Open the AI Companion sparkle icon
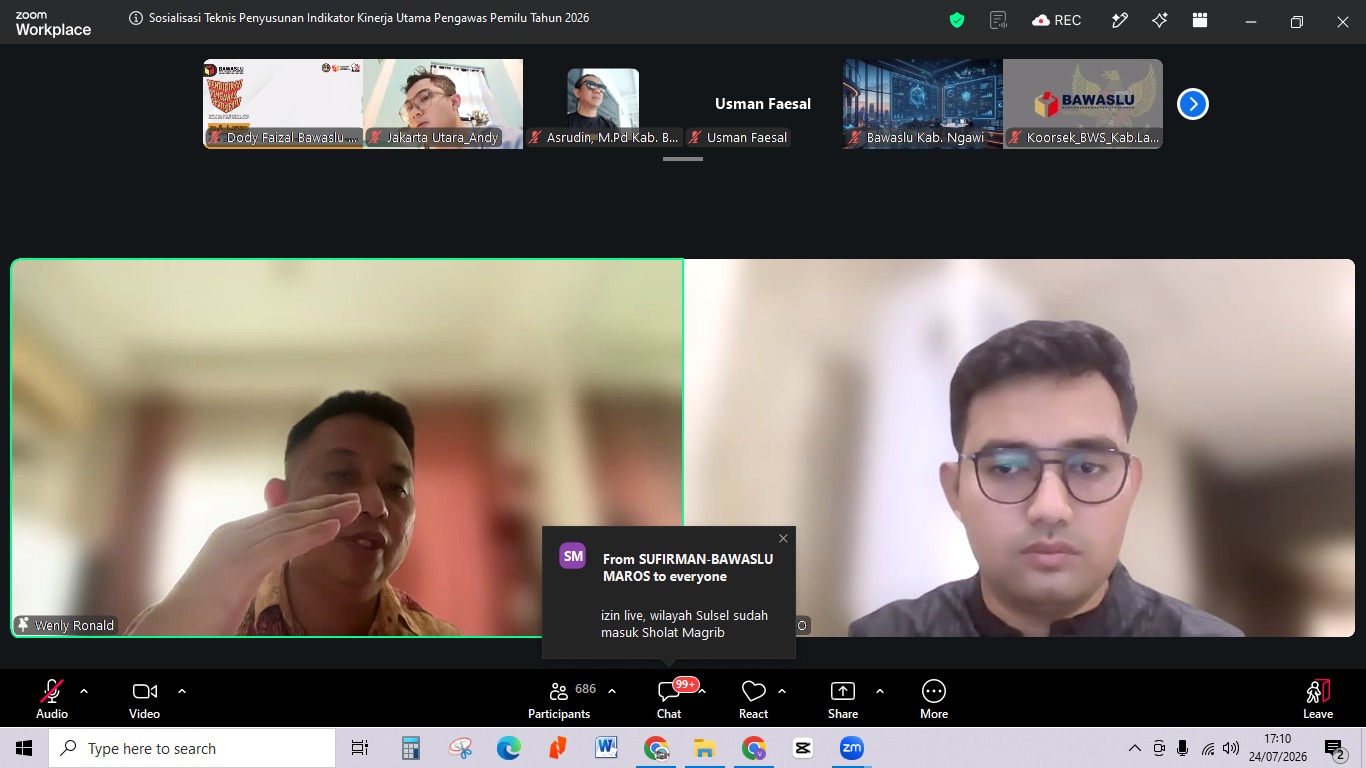 tap(1160, 20)
